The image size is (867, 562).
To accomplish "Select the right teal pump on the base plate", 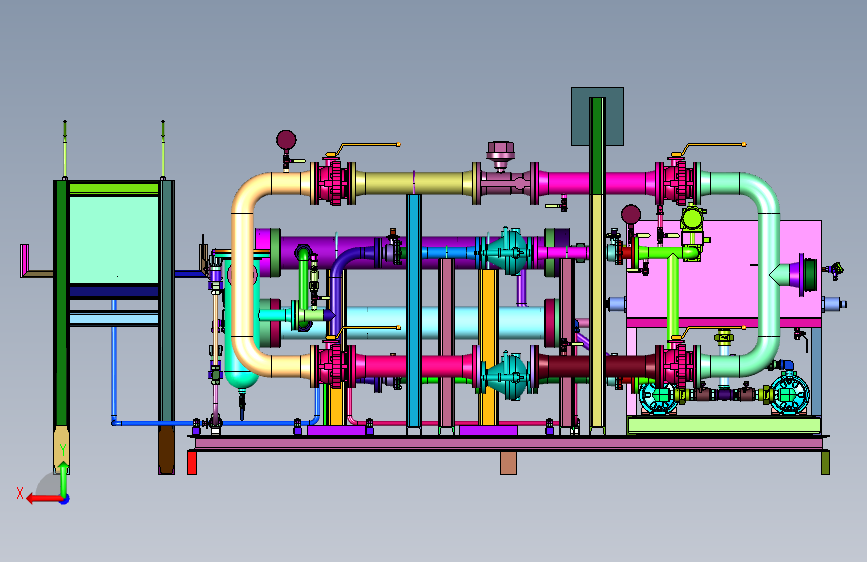I will coord(789,394).
